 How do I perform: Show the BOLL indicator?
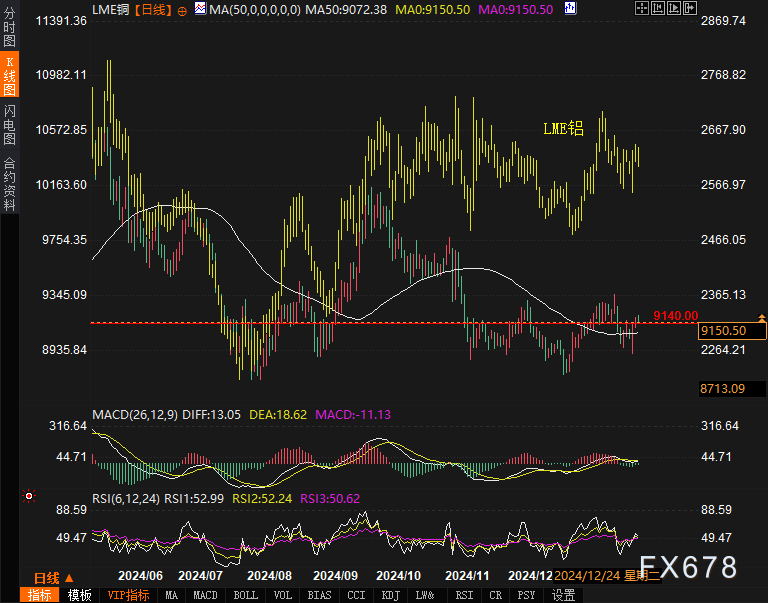tap(245, 595)
